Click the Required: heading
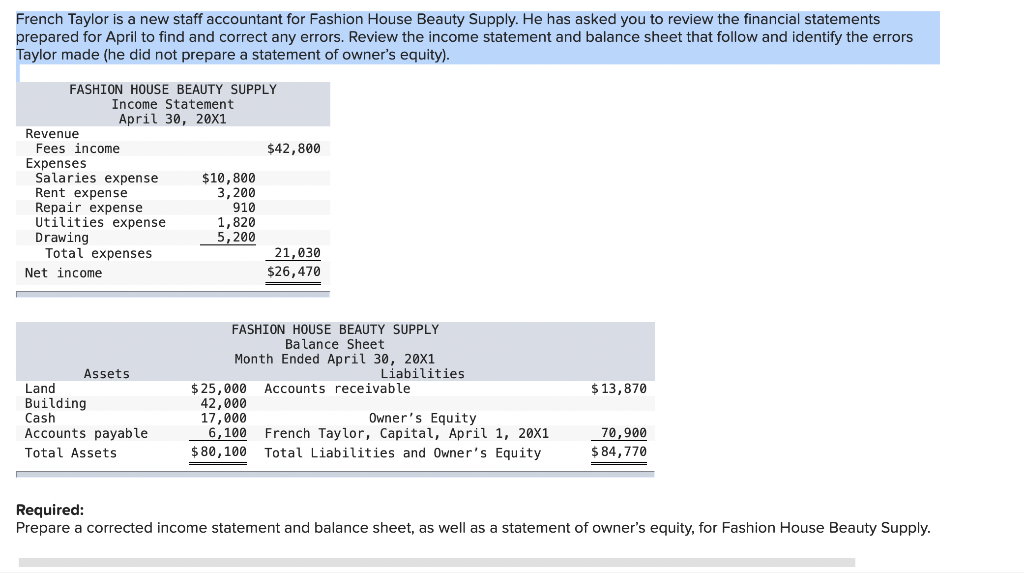1024x573 pixels. [x=50, y=510]
